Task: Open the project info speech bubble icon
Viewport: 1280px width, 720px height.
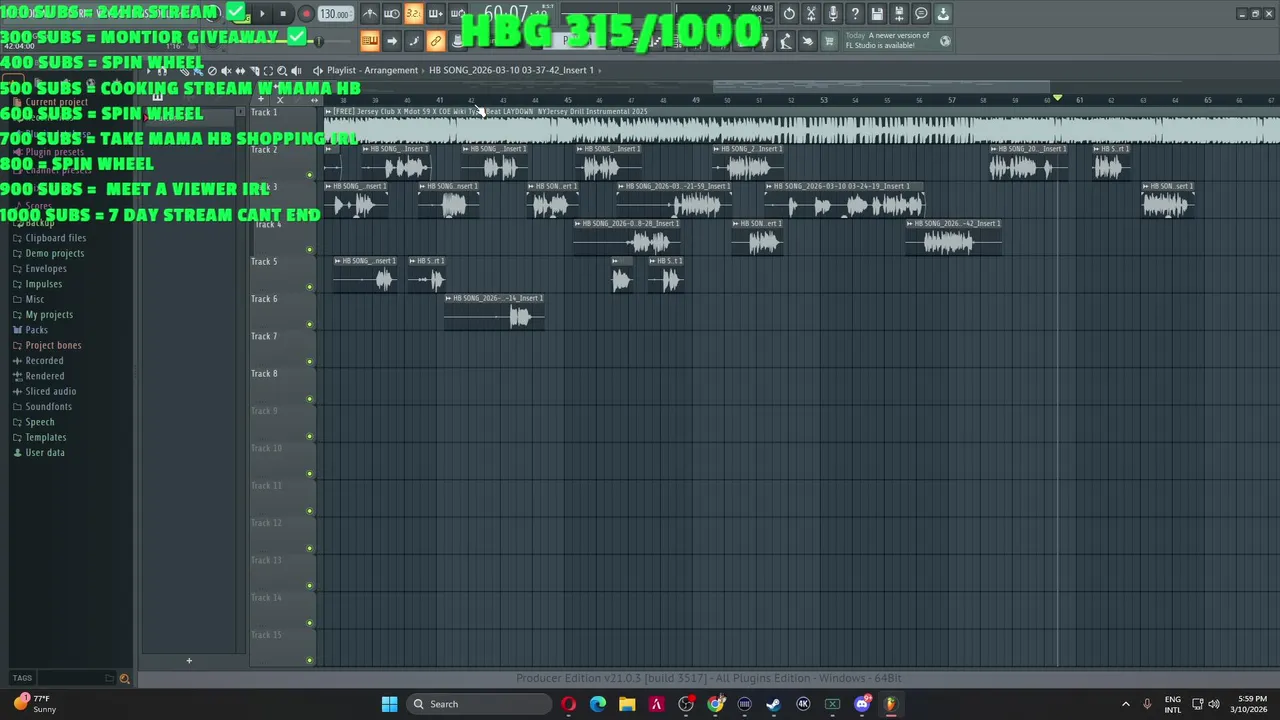Action: pos(921,14)
